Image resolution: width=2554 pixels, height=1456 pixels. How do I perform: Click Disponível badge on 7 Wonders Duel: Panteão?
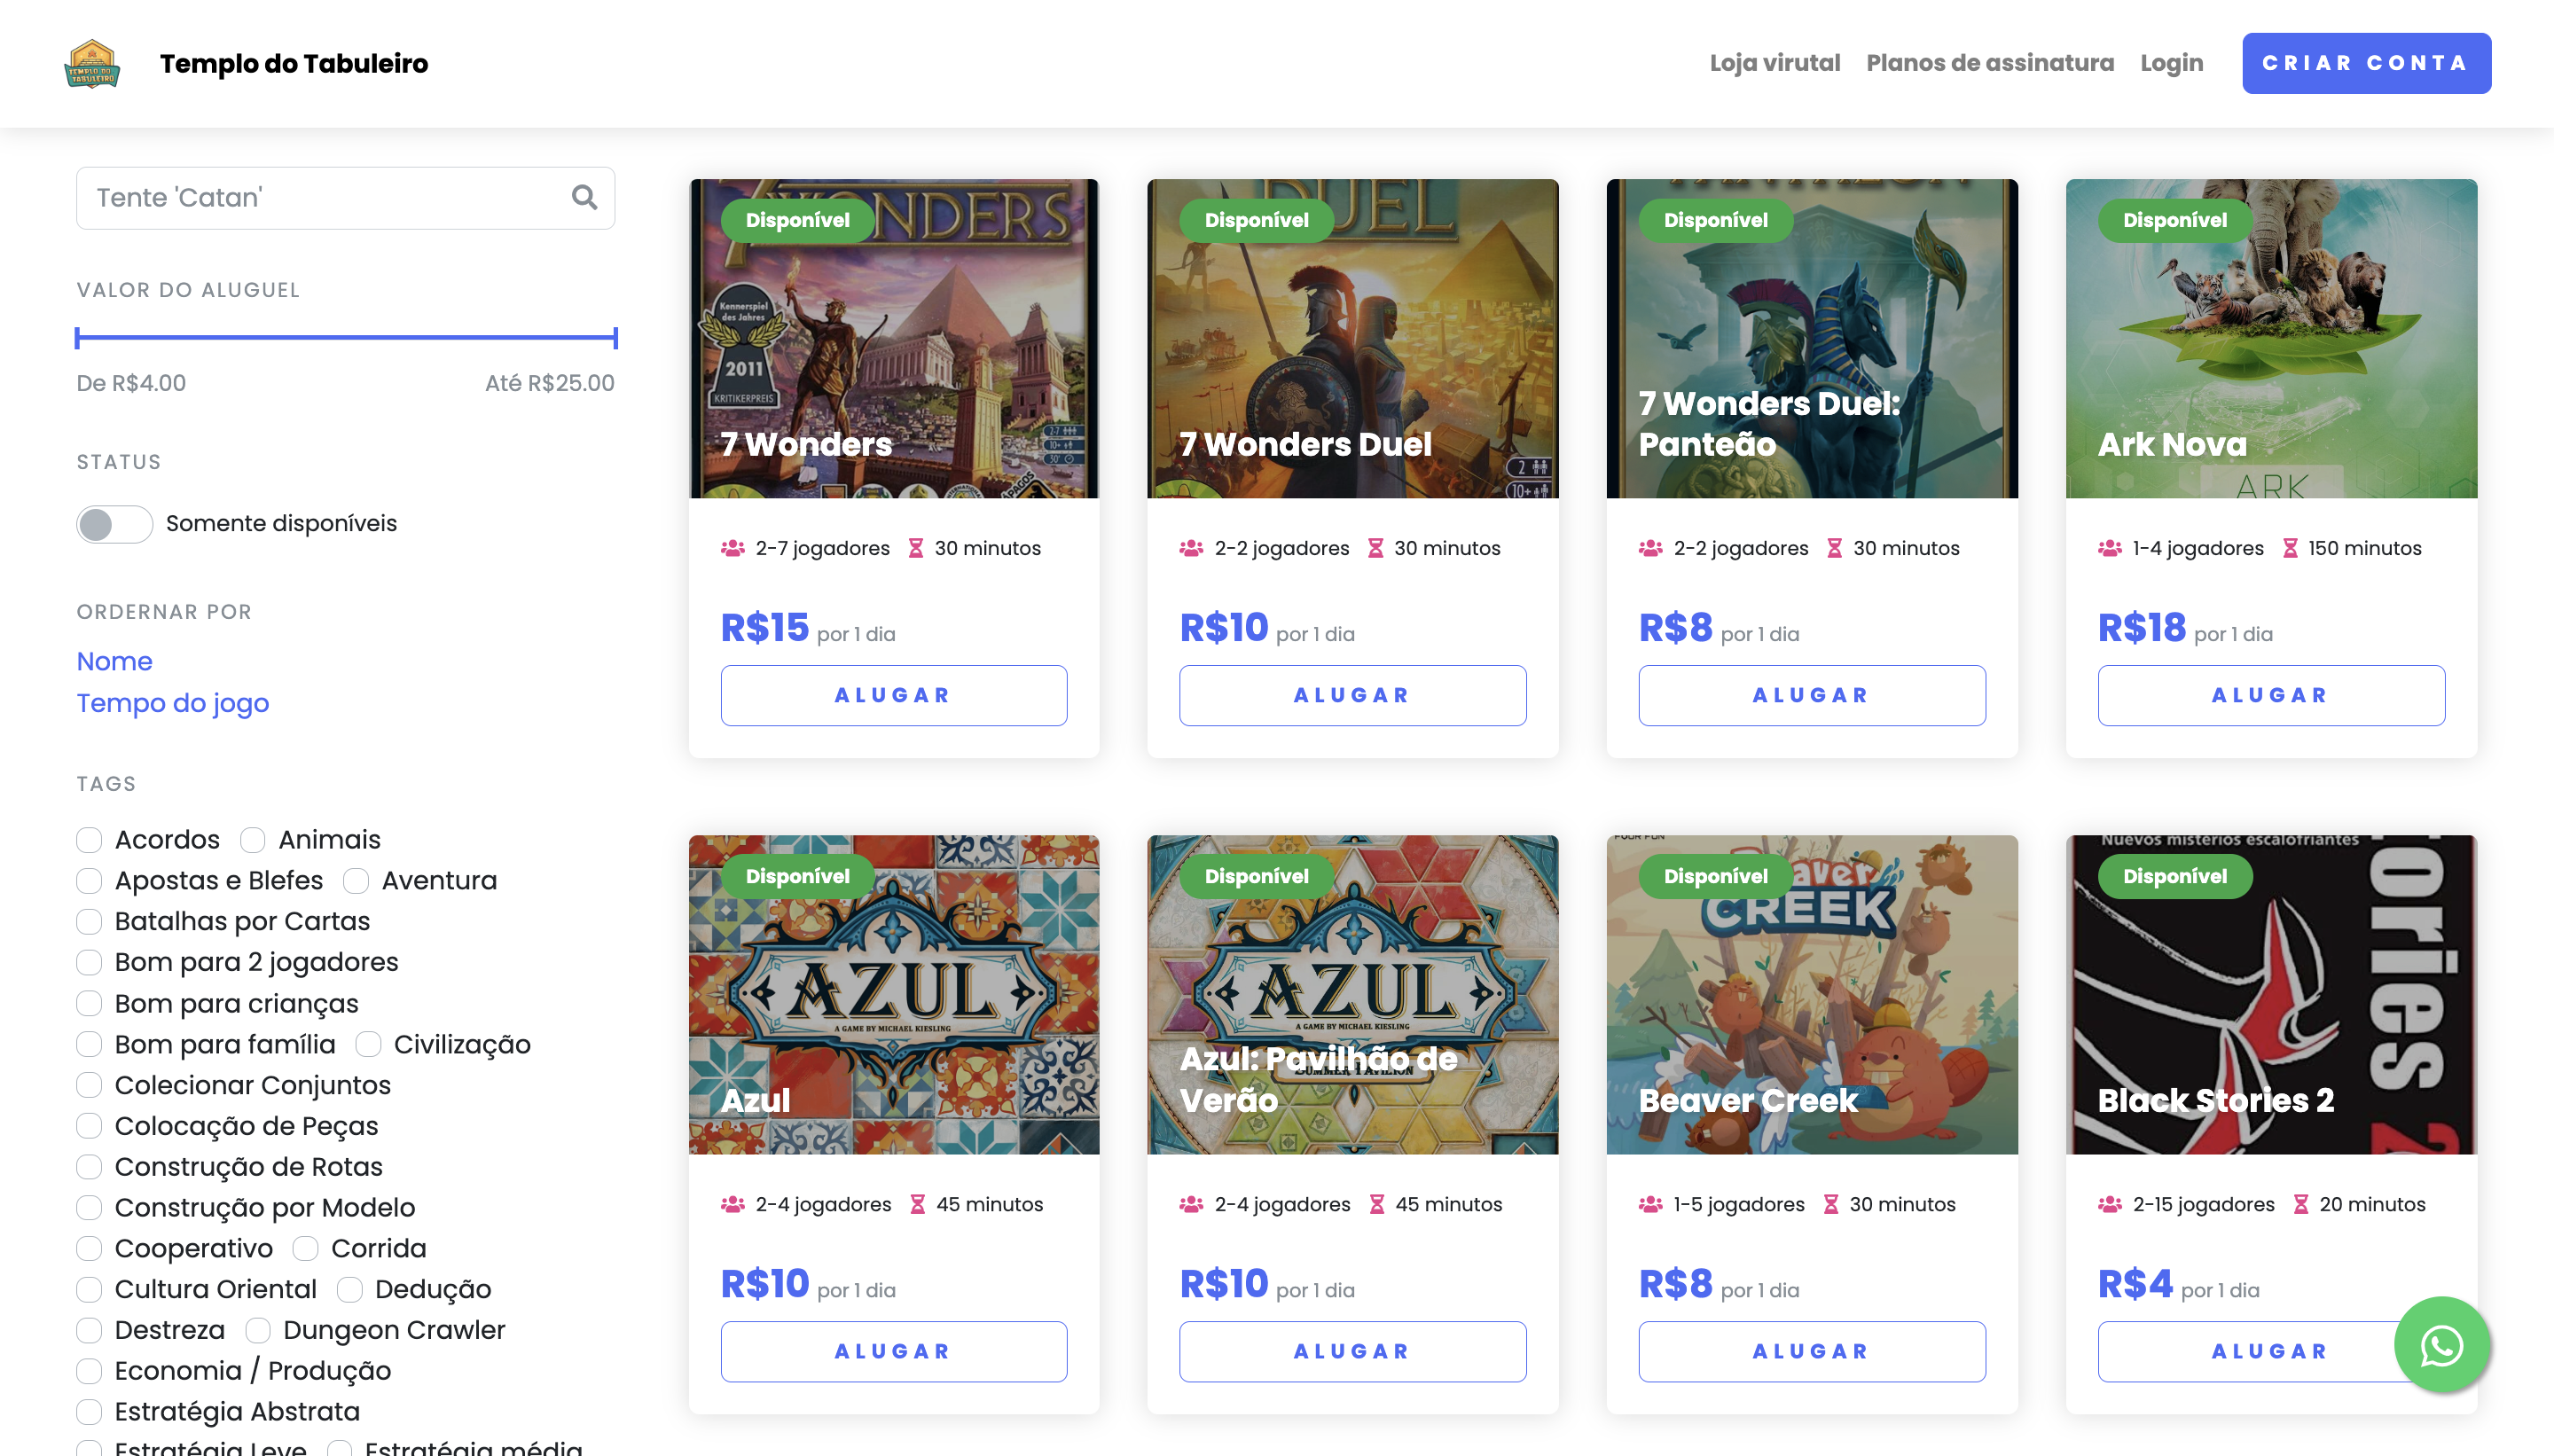click(x=1715, y=220)
